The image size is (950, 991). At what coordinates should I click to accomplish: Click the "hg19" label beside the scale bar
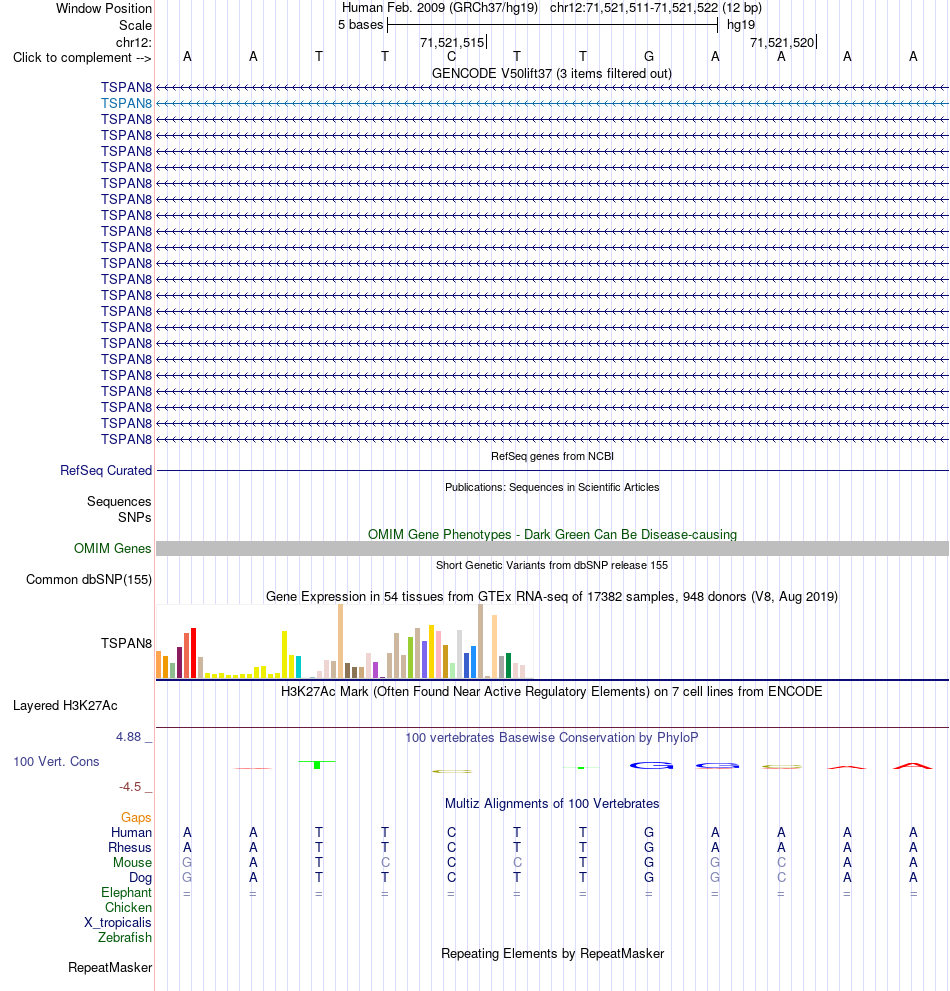point(741,25)
